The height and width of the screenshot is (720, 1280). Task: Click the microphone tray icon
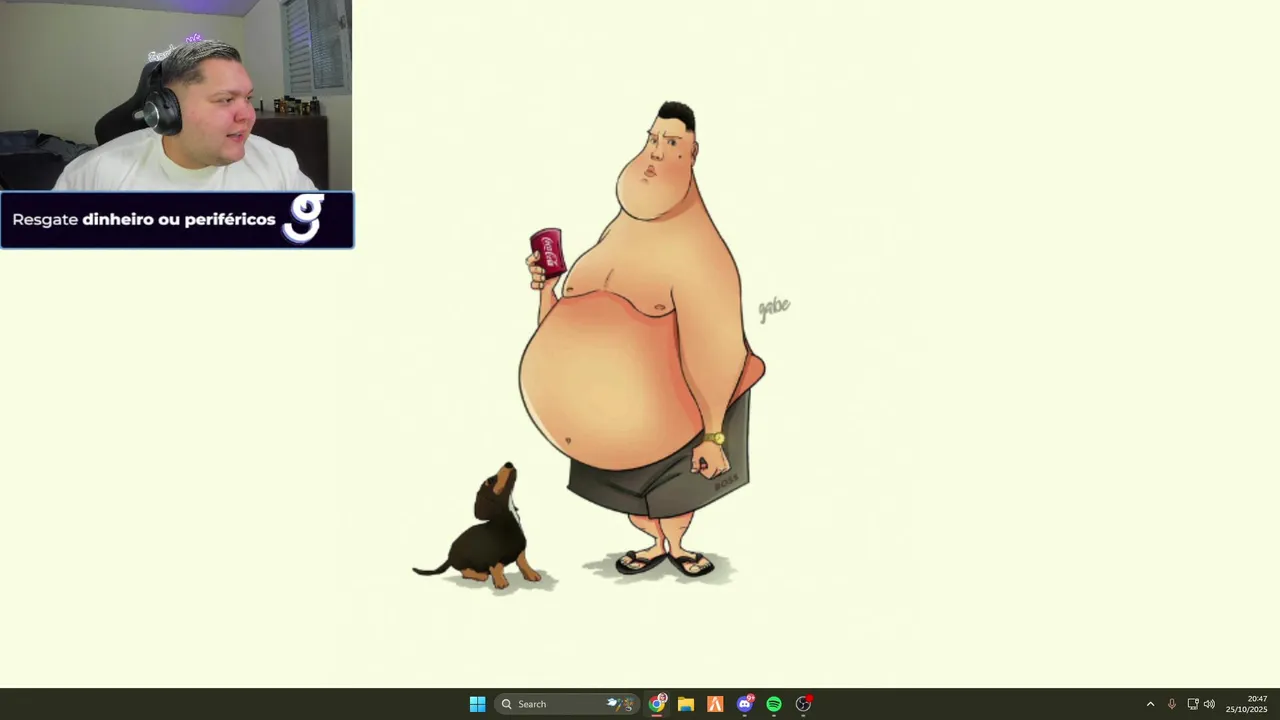pyautogui.click(x=1172, y=704)
